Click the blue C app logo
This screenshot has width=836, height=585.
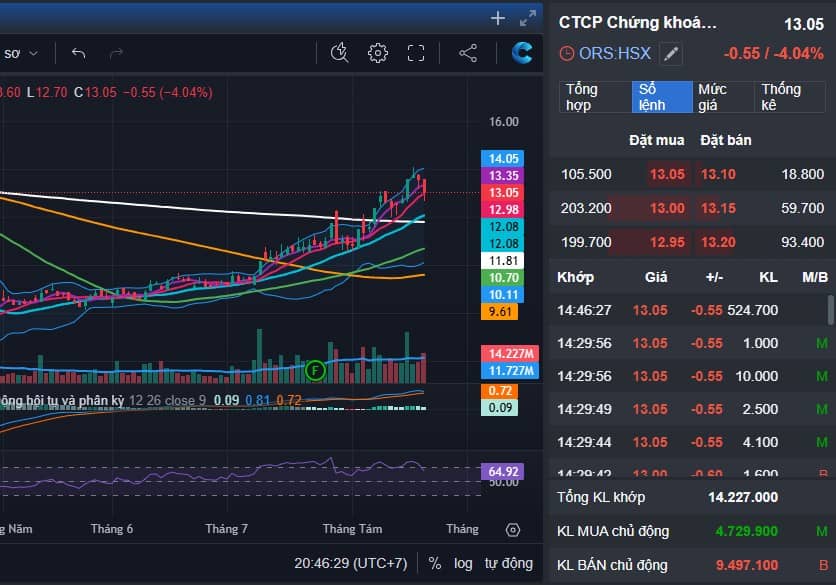[521, 53]
